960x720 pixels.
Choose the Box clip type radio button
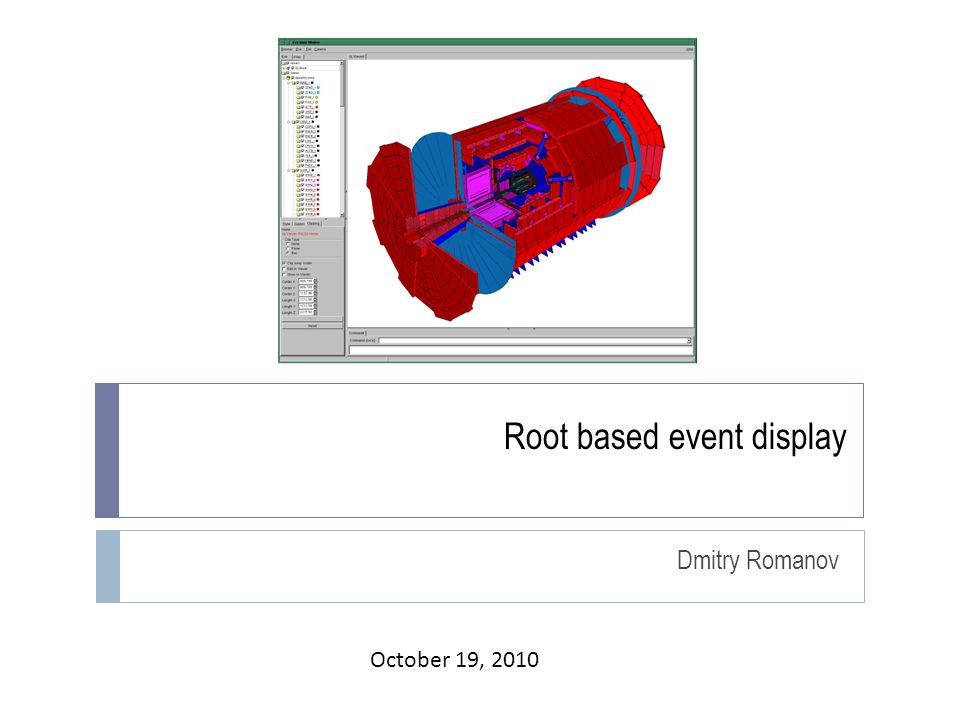[x=288, y=253]
